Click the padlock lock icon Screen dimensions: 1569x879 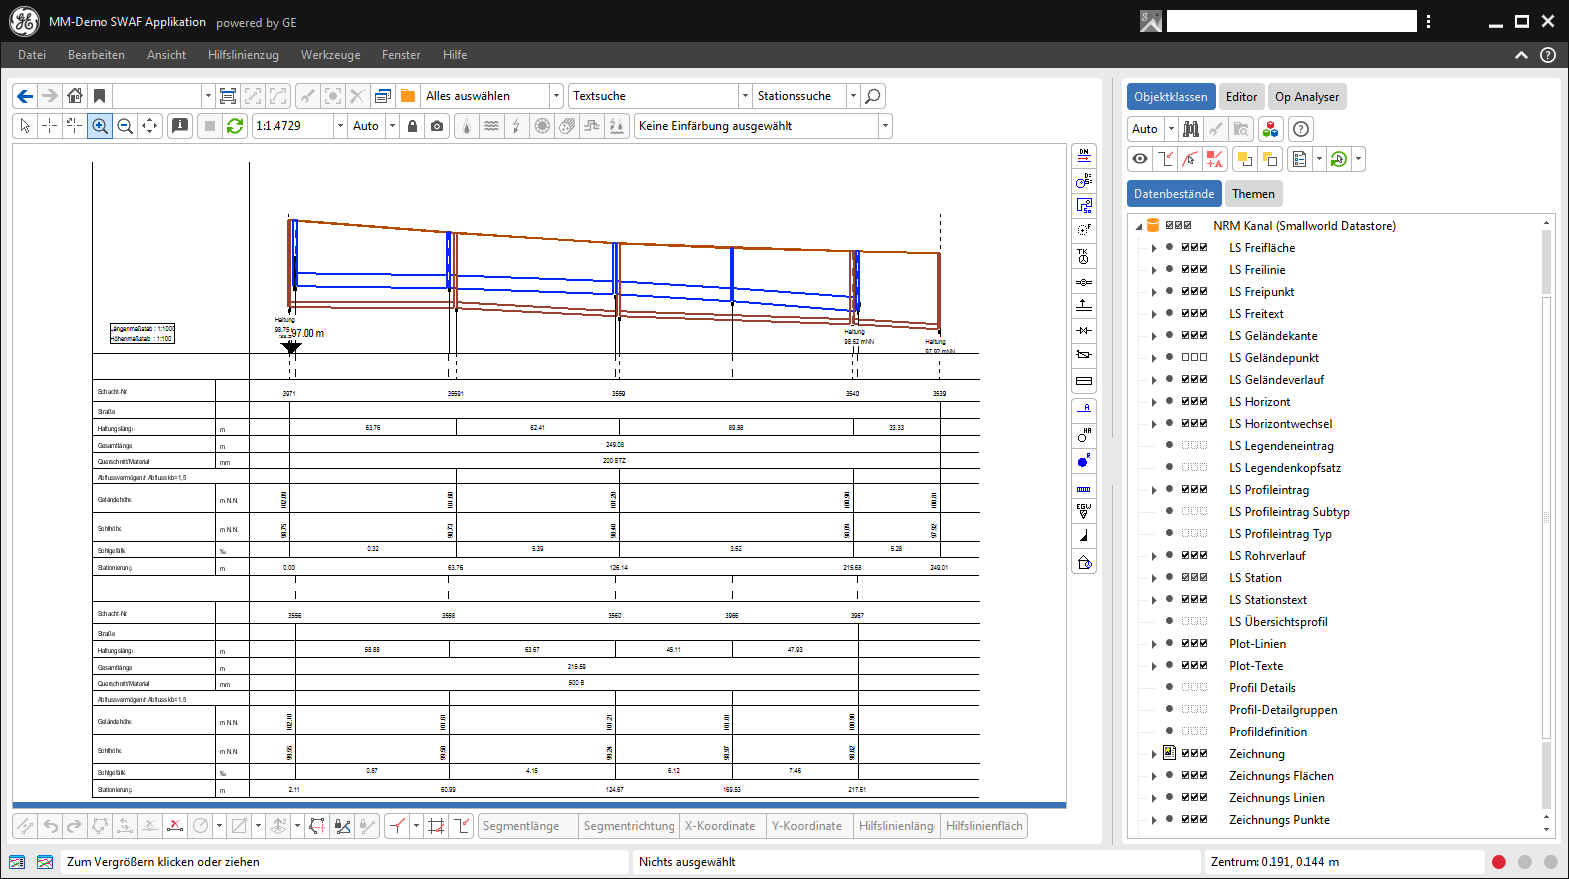coord(412,126)
